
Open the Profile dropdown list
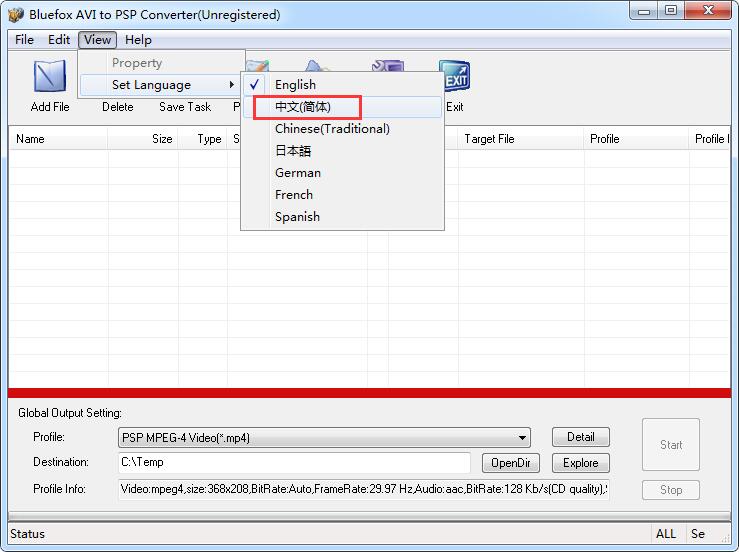coord(324,437)
